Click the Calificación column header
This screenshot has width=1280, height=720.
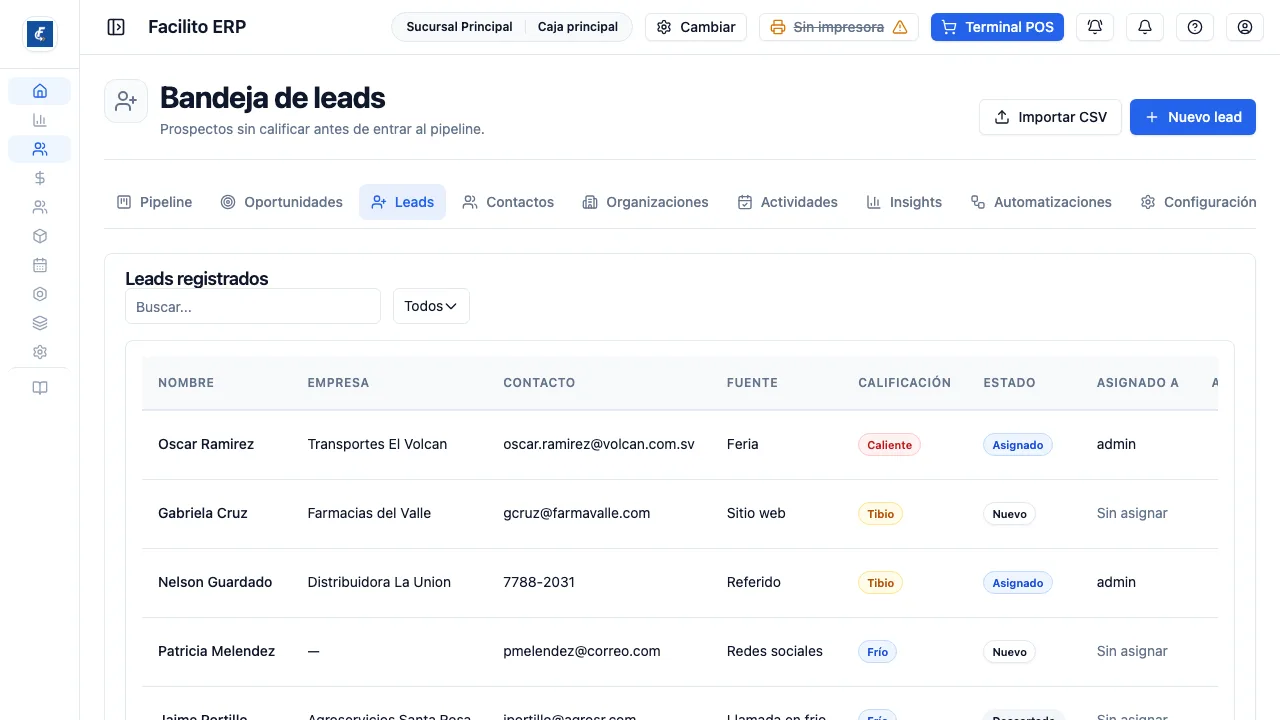[905, 382]
